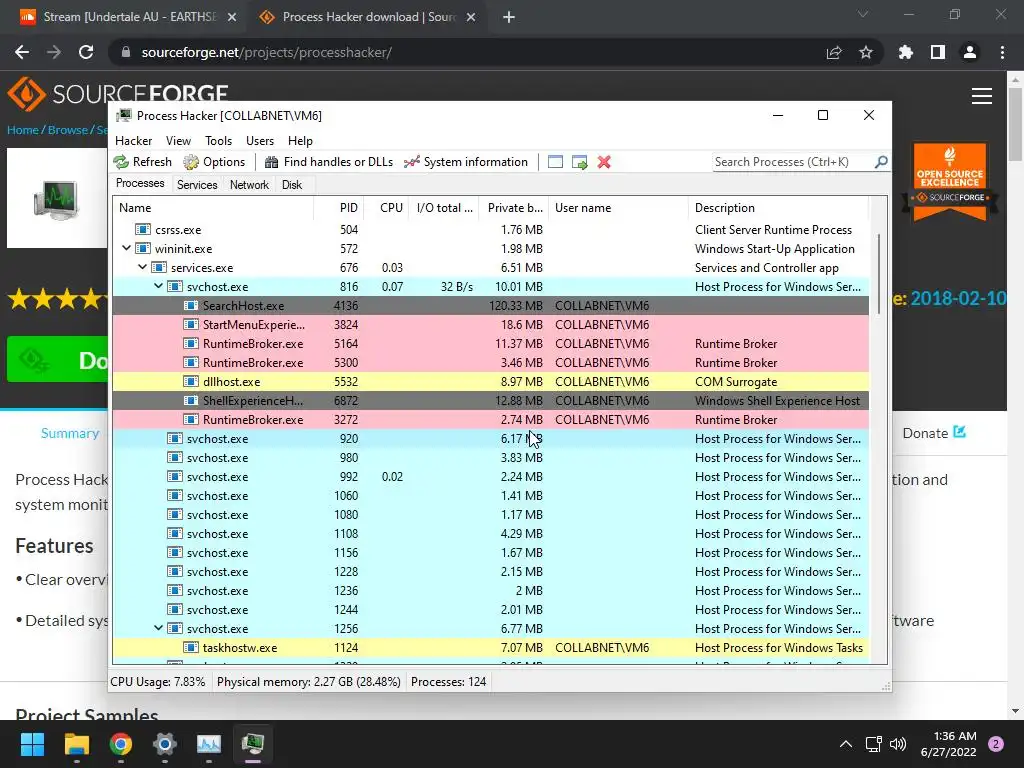Open the View menu
The height and width of the screenshot is (768, 1024).
(178, 141)
